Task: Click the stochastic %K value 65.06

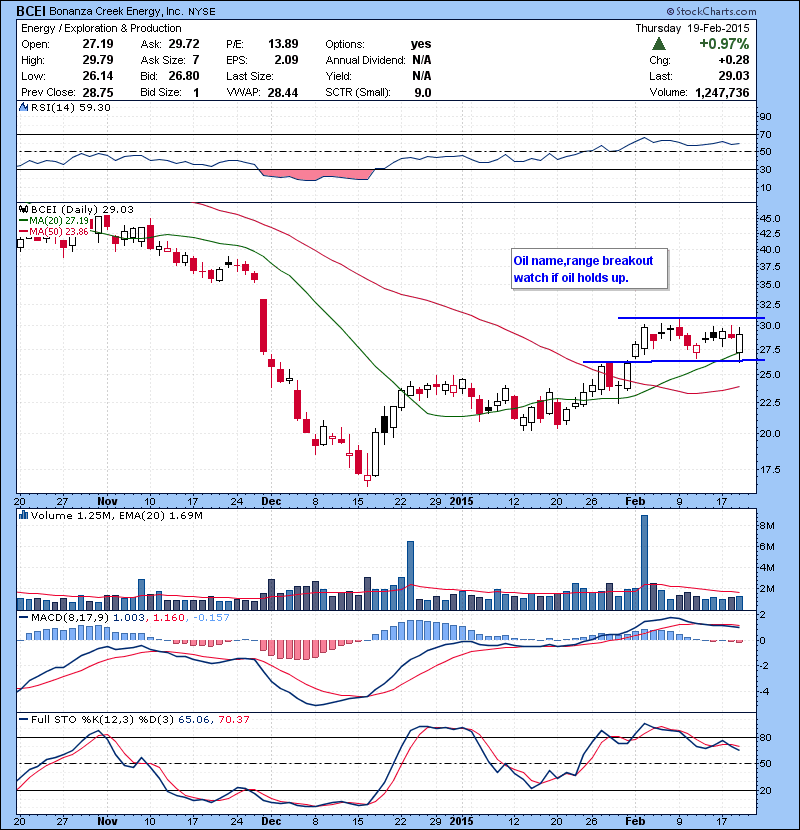Action: (194, 719)
